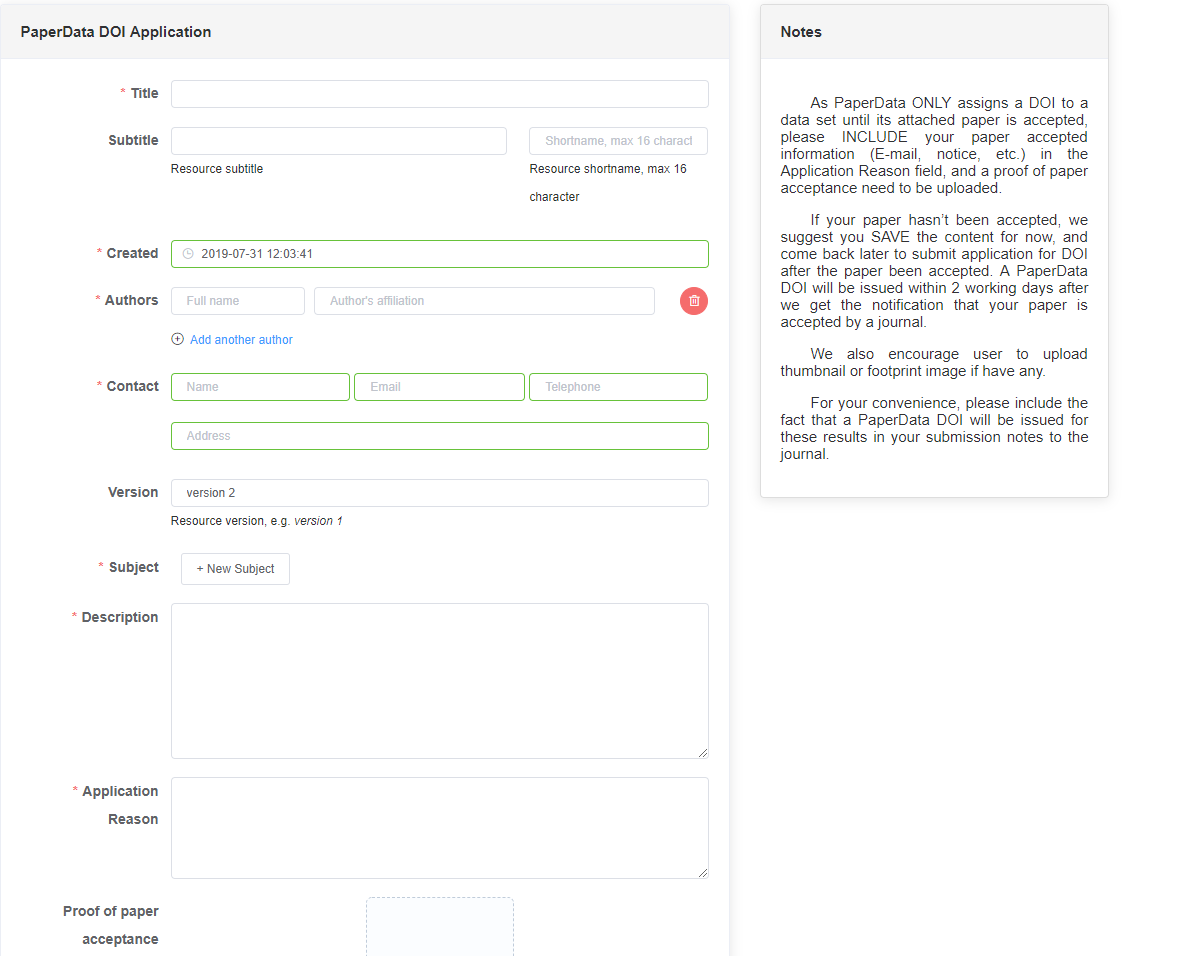This screenshot has height=956, width=1184.
Task: Click the red delete author trash icon
Action: pyautogui.click(x=694, y=301)
